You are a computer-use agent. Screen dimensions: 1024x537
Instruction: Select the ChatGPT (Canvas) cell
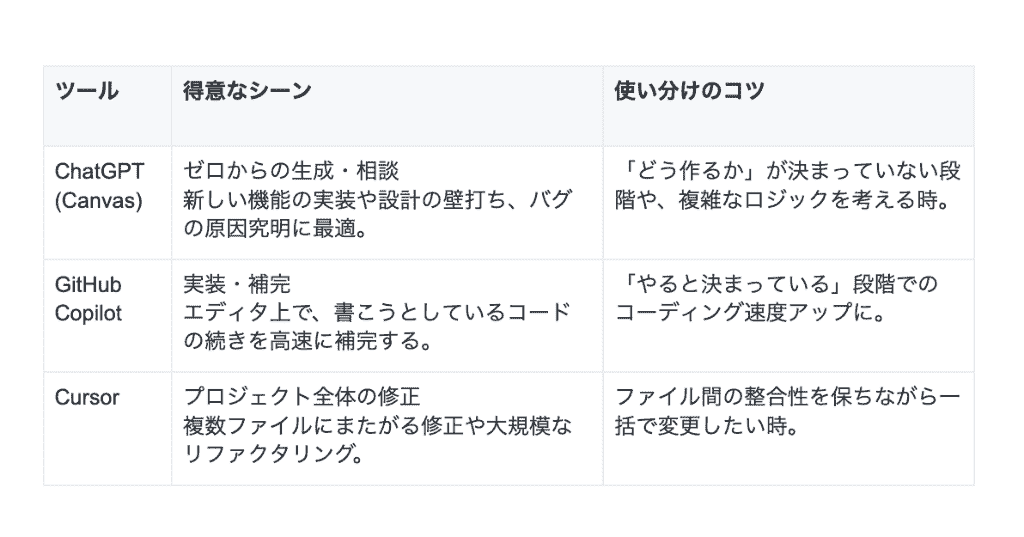coord(107,203)
